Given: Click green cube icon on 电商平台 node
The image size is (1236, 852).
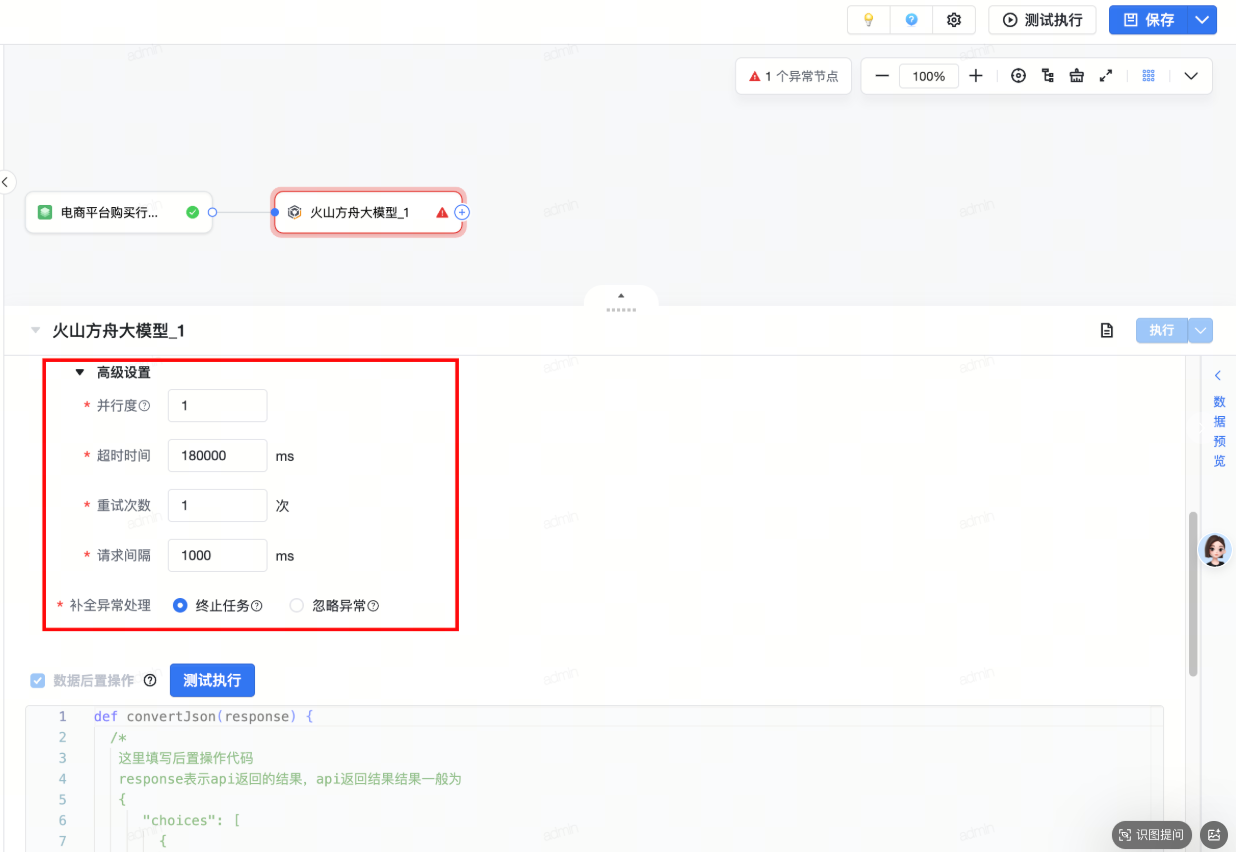Looking at the screenshot, I should 45,212.
